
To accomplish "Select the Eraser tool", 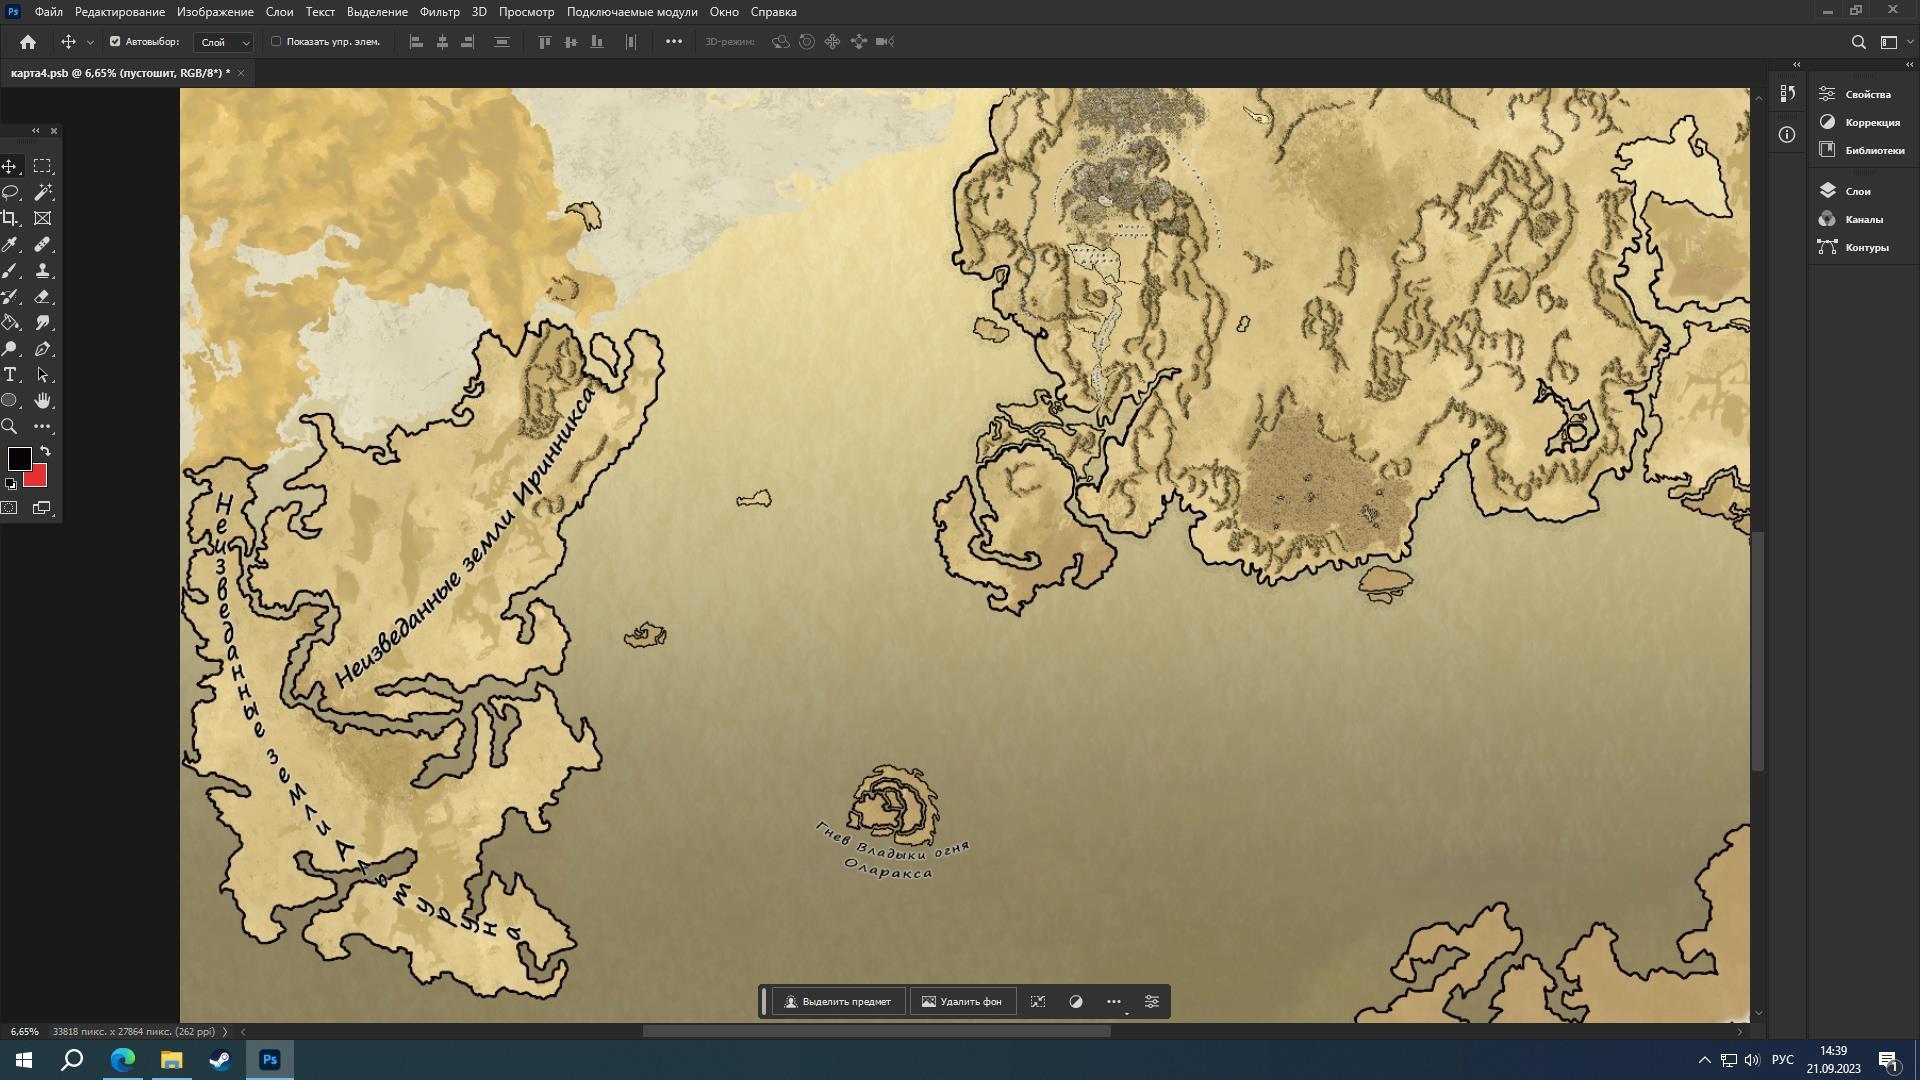I will 43,297.
